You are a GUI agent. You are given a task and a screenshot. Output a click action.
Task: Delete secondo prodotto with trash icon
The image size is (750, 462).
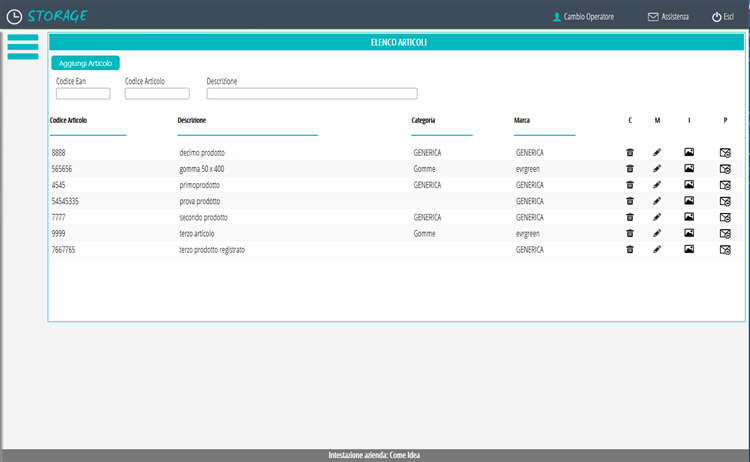(630, 218)
